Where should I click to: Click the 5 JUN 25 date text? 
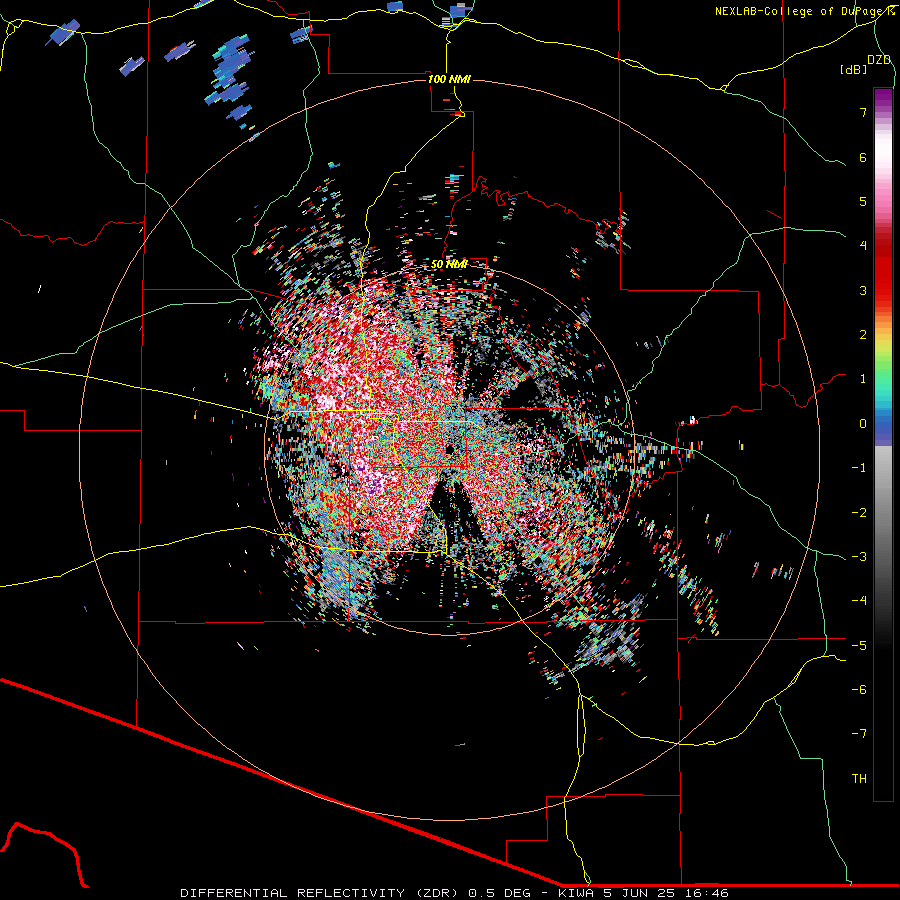point(638,893)
